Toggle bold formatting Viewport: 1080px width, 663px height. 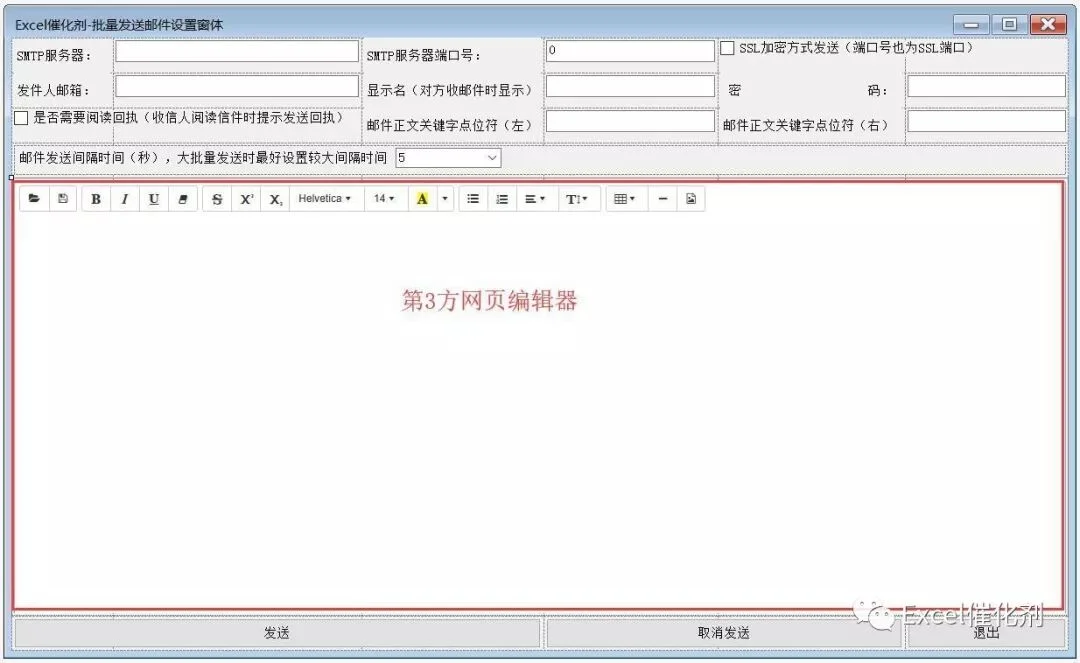[x=96, y=199]
